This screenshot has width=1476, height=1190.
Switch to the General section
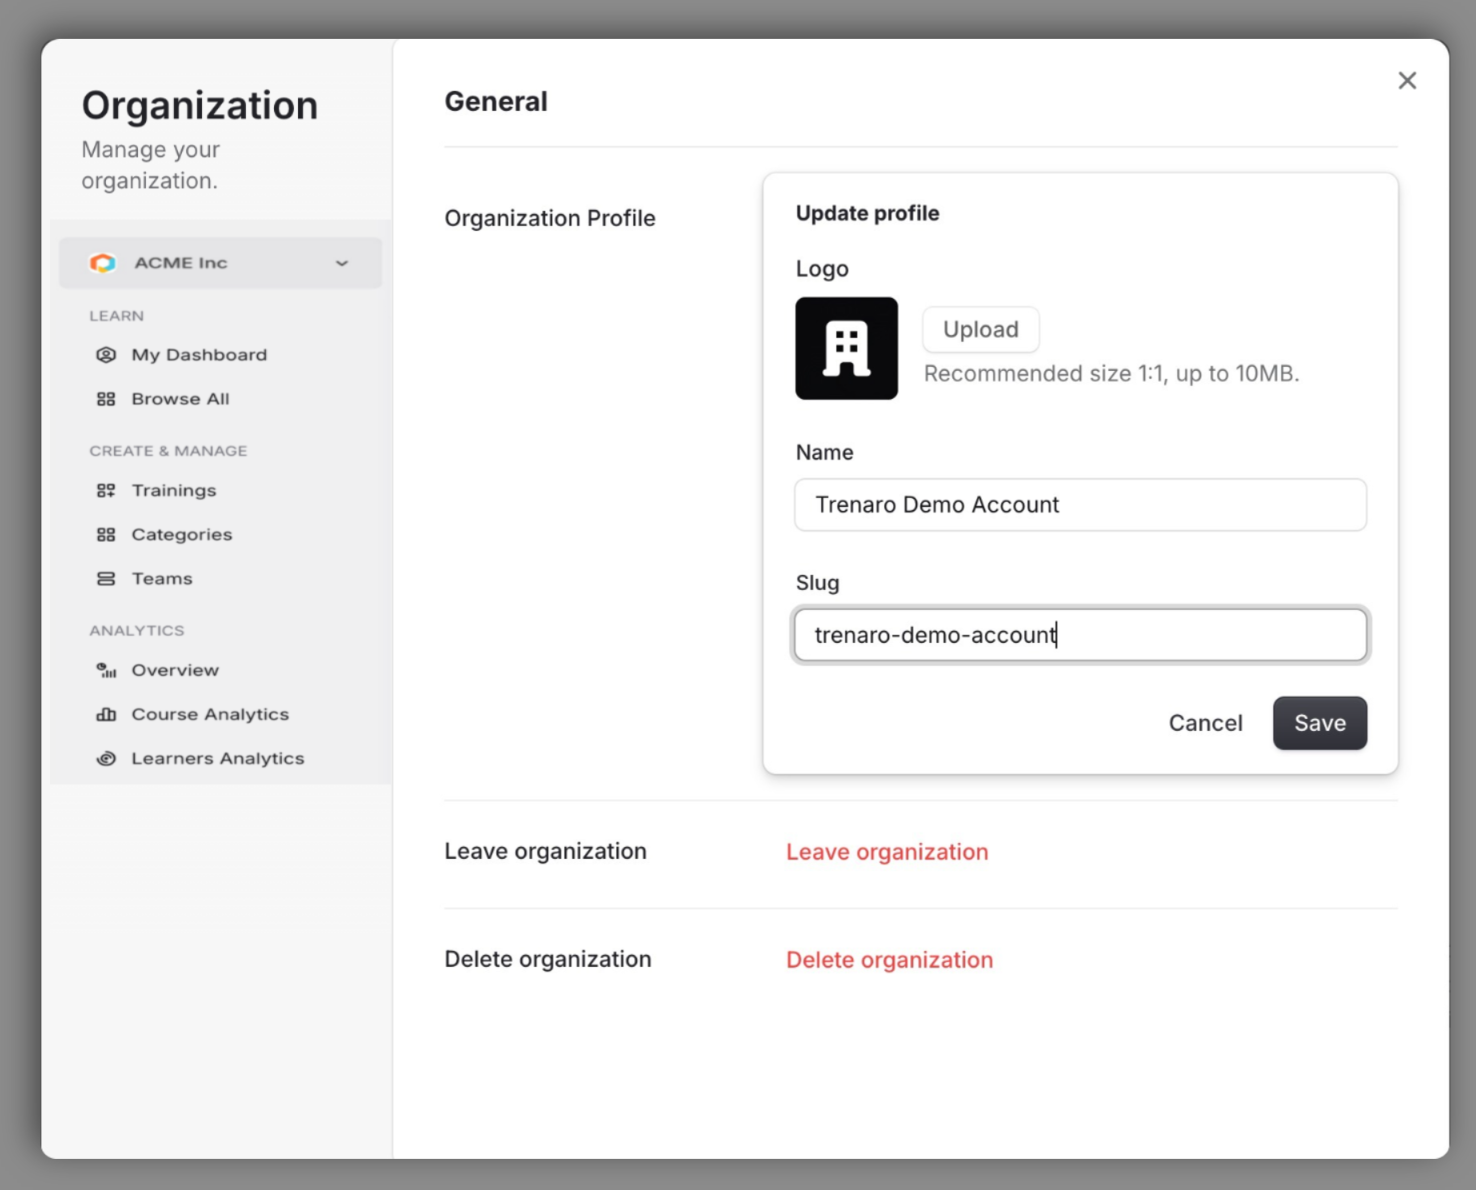496,100
